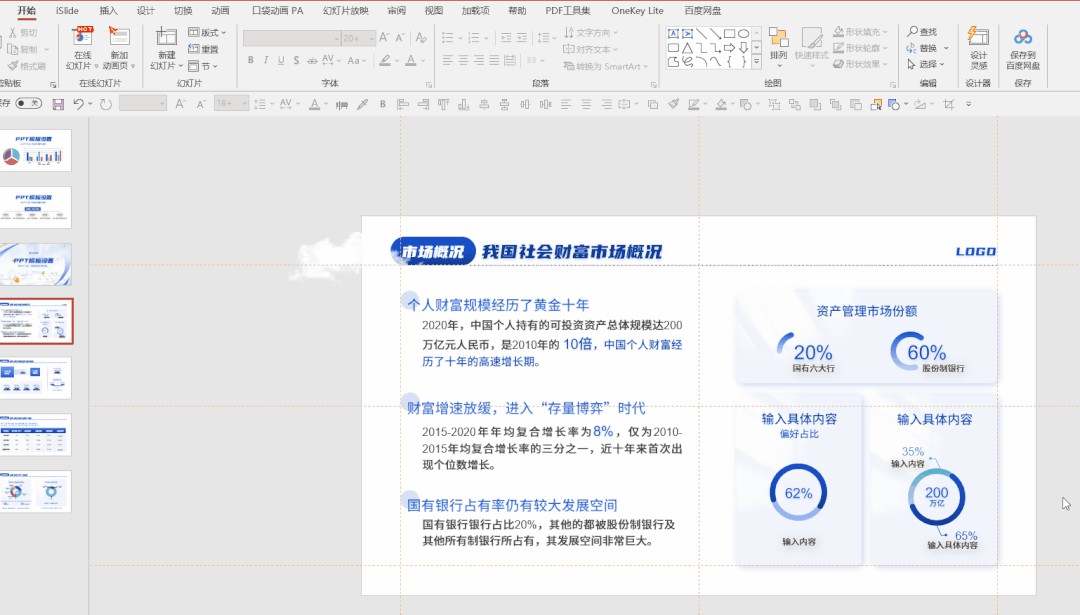The height and width of the screenshot is (615, 1080).
Task: Toggle justify alignment in ribbon
Action: point(494,61)
